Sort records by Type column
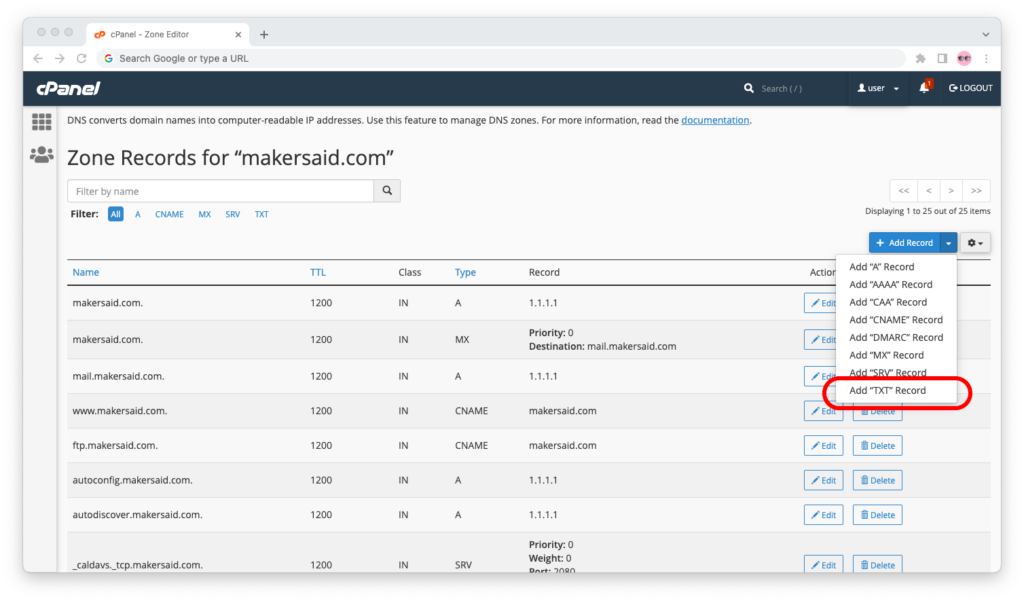The width and height of the screenshot is (1024, 601). click(465, 272)
